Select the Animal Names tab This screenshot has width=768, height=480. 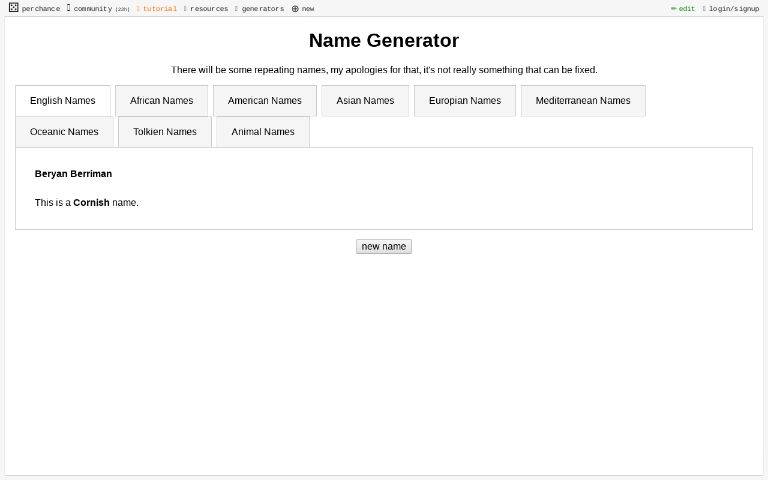(262, 132)
